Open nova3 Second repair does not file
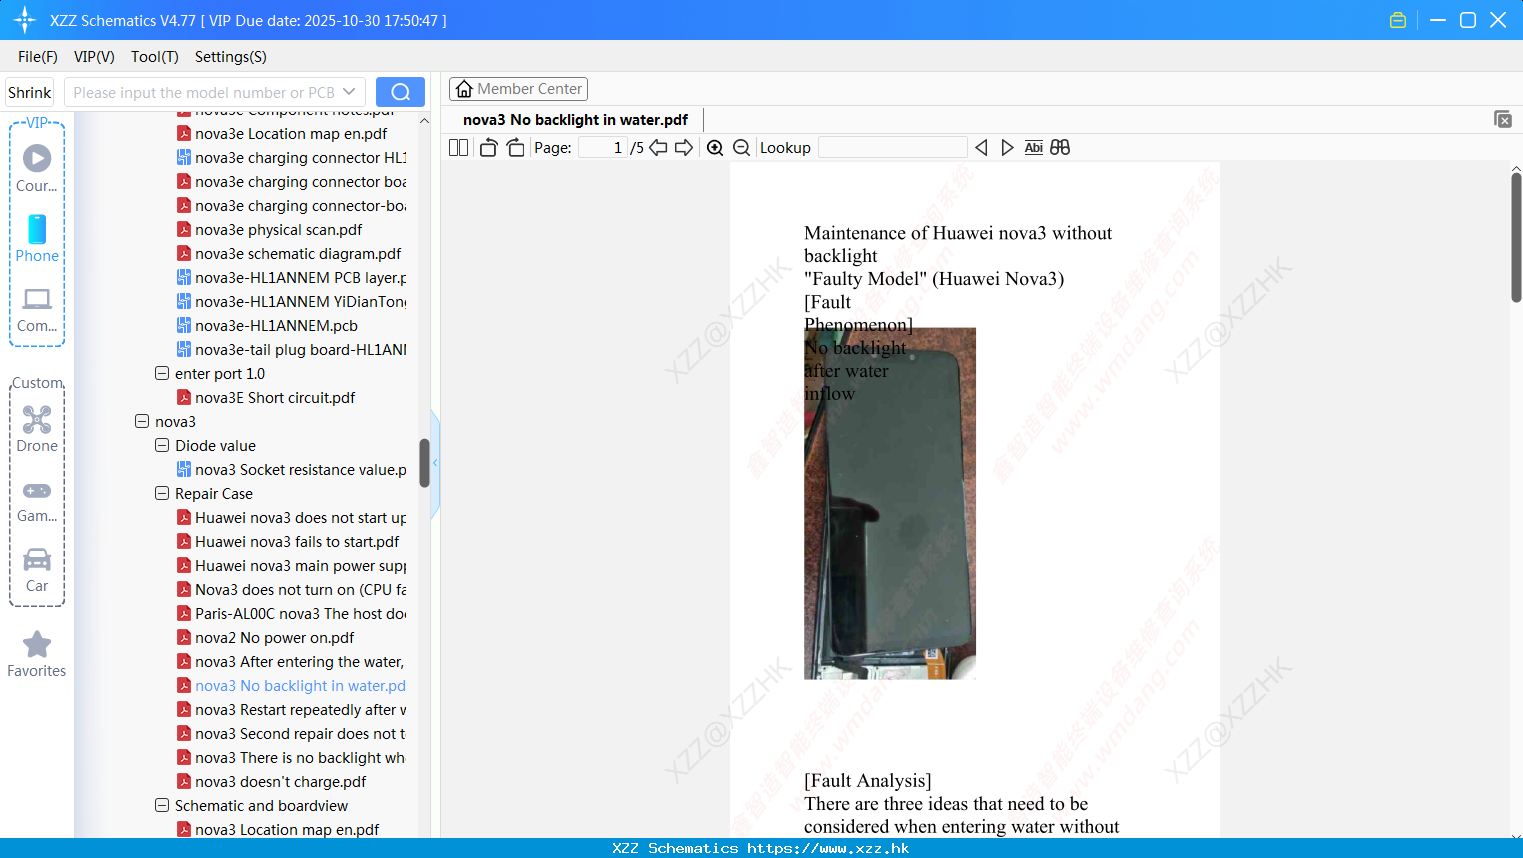The image size is (1523, 858). 291,734
